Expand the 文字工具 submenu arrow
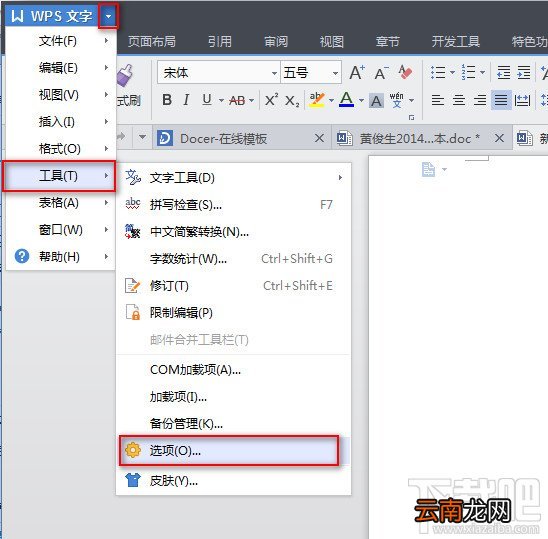 (x=340, y=178)
